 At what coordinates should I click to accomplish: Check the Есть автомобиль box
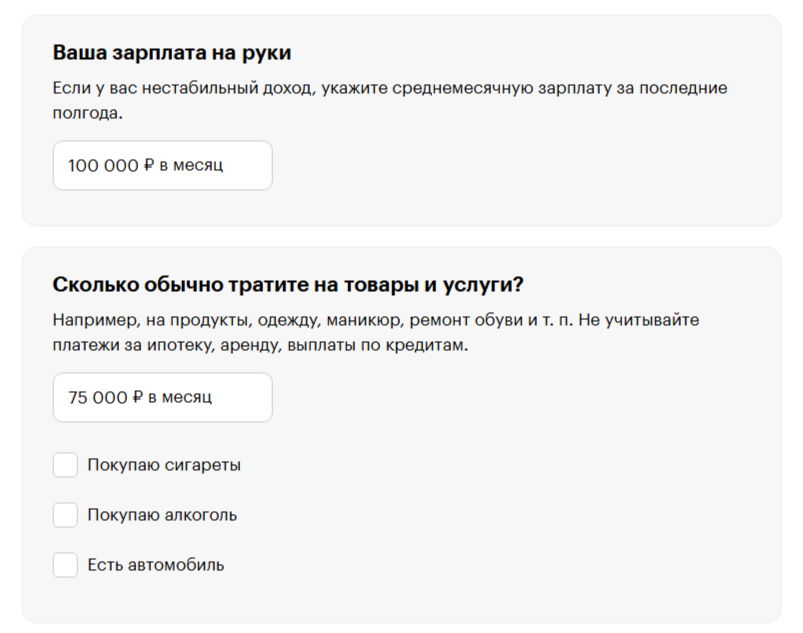pos(65,565)
